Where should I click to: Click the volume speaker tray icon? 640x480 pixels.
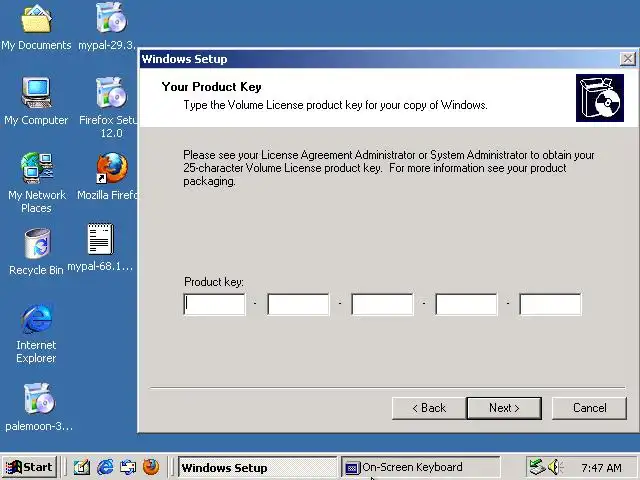coord(554,467)
